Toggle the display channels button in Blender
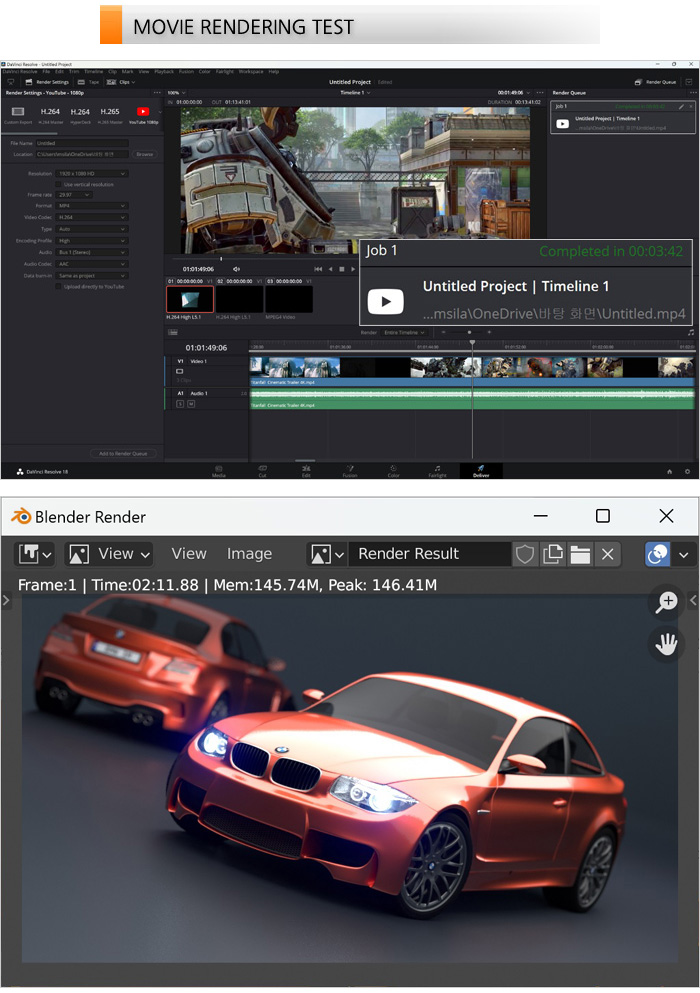The height and width of the screenshot is (993, 700). tap(658, 554)
